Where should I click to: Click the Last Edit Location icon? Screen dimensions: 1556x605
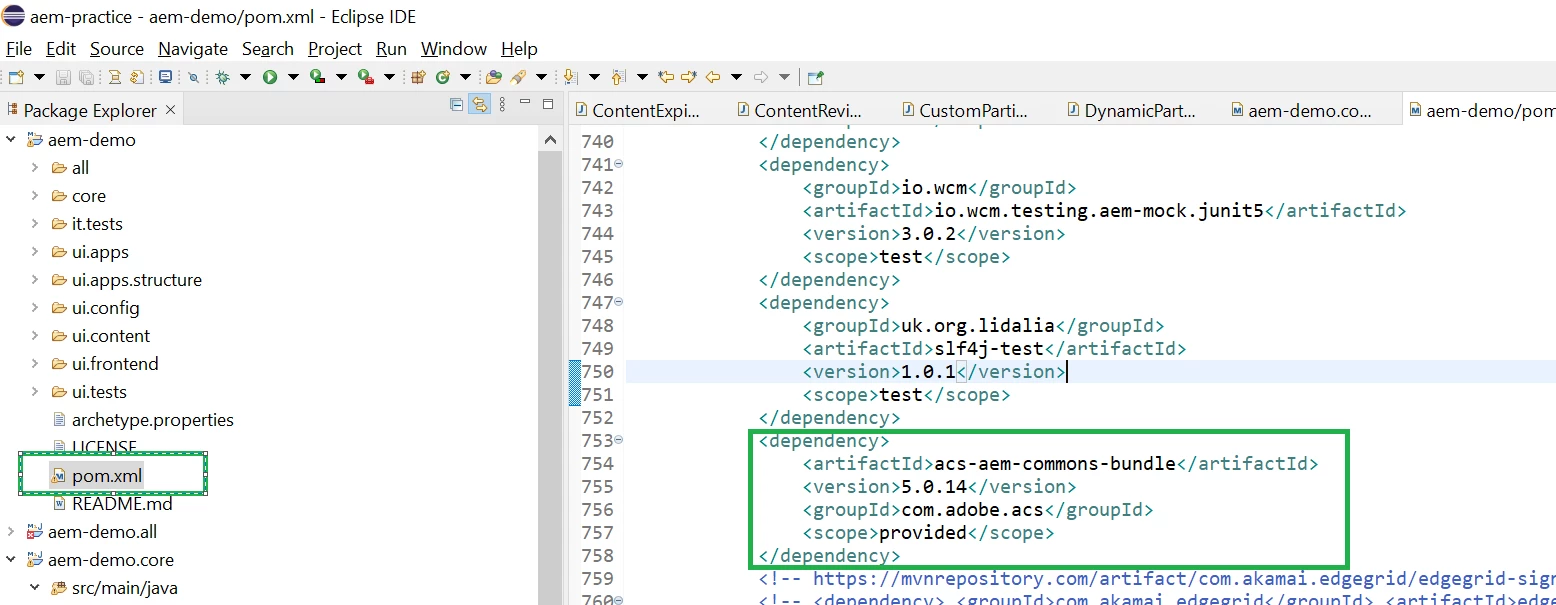(666, 77)
